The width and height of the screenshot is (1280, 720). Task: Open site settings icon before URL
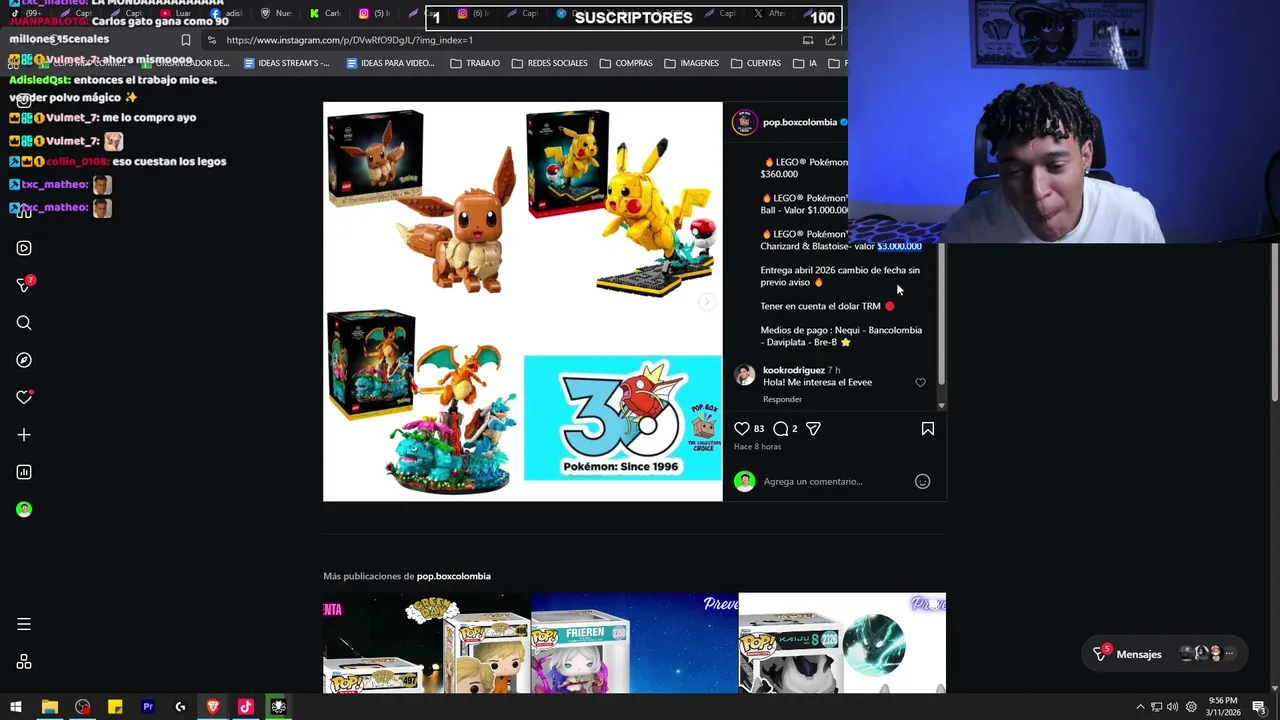(211, 40)
